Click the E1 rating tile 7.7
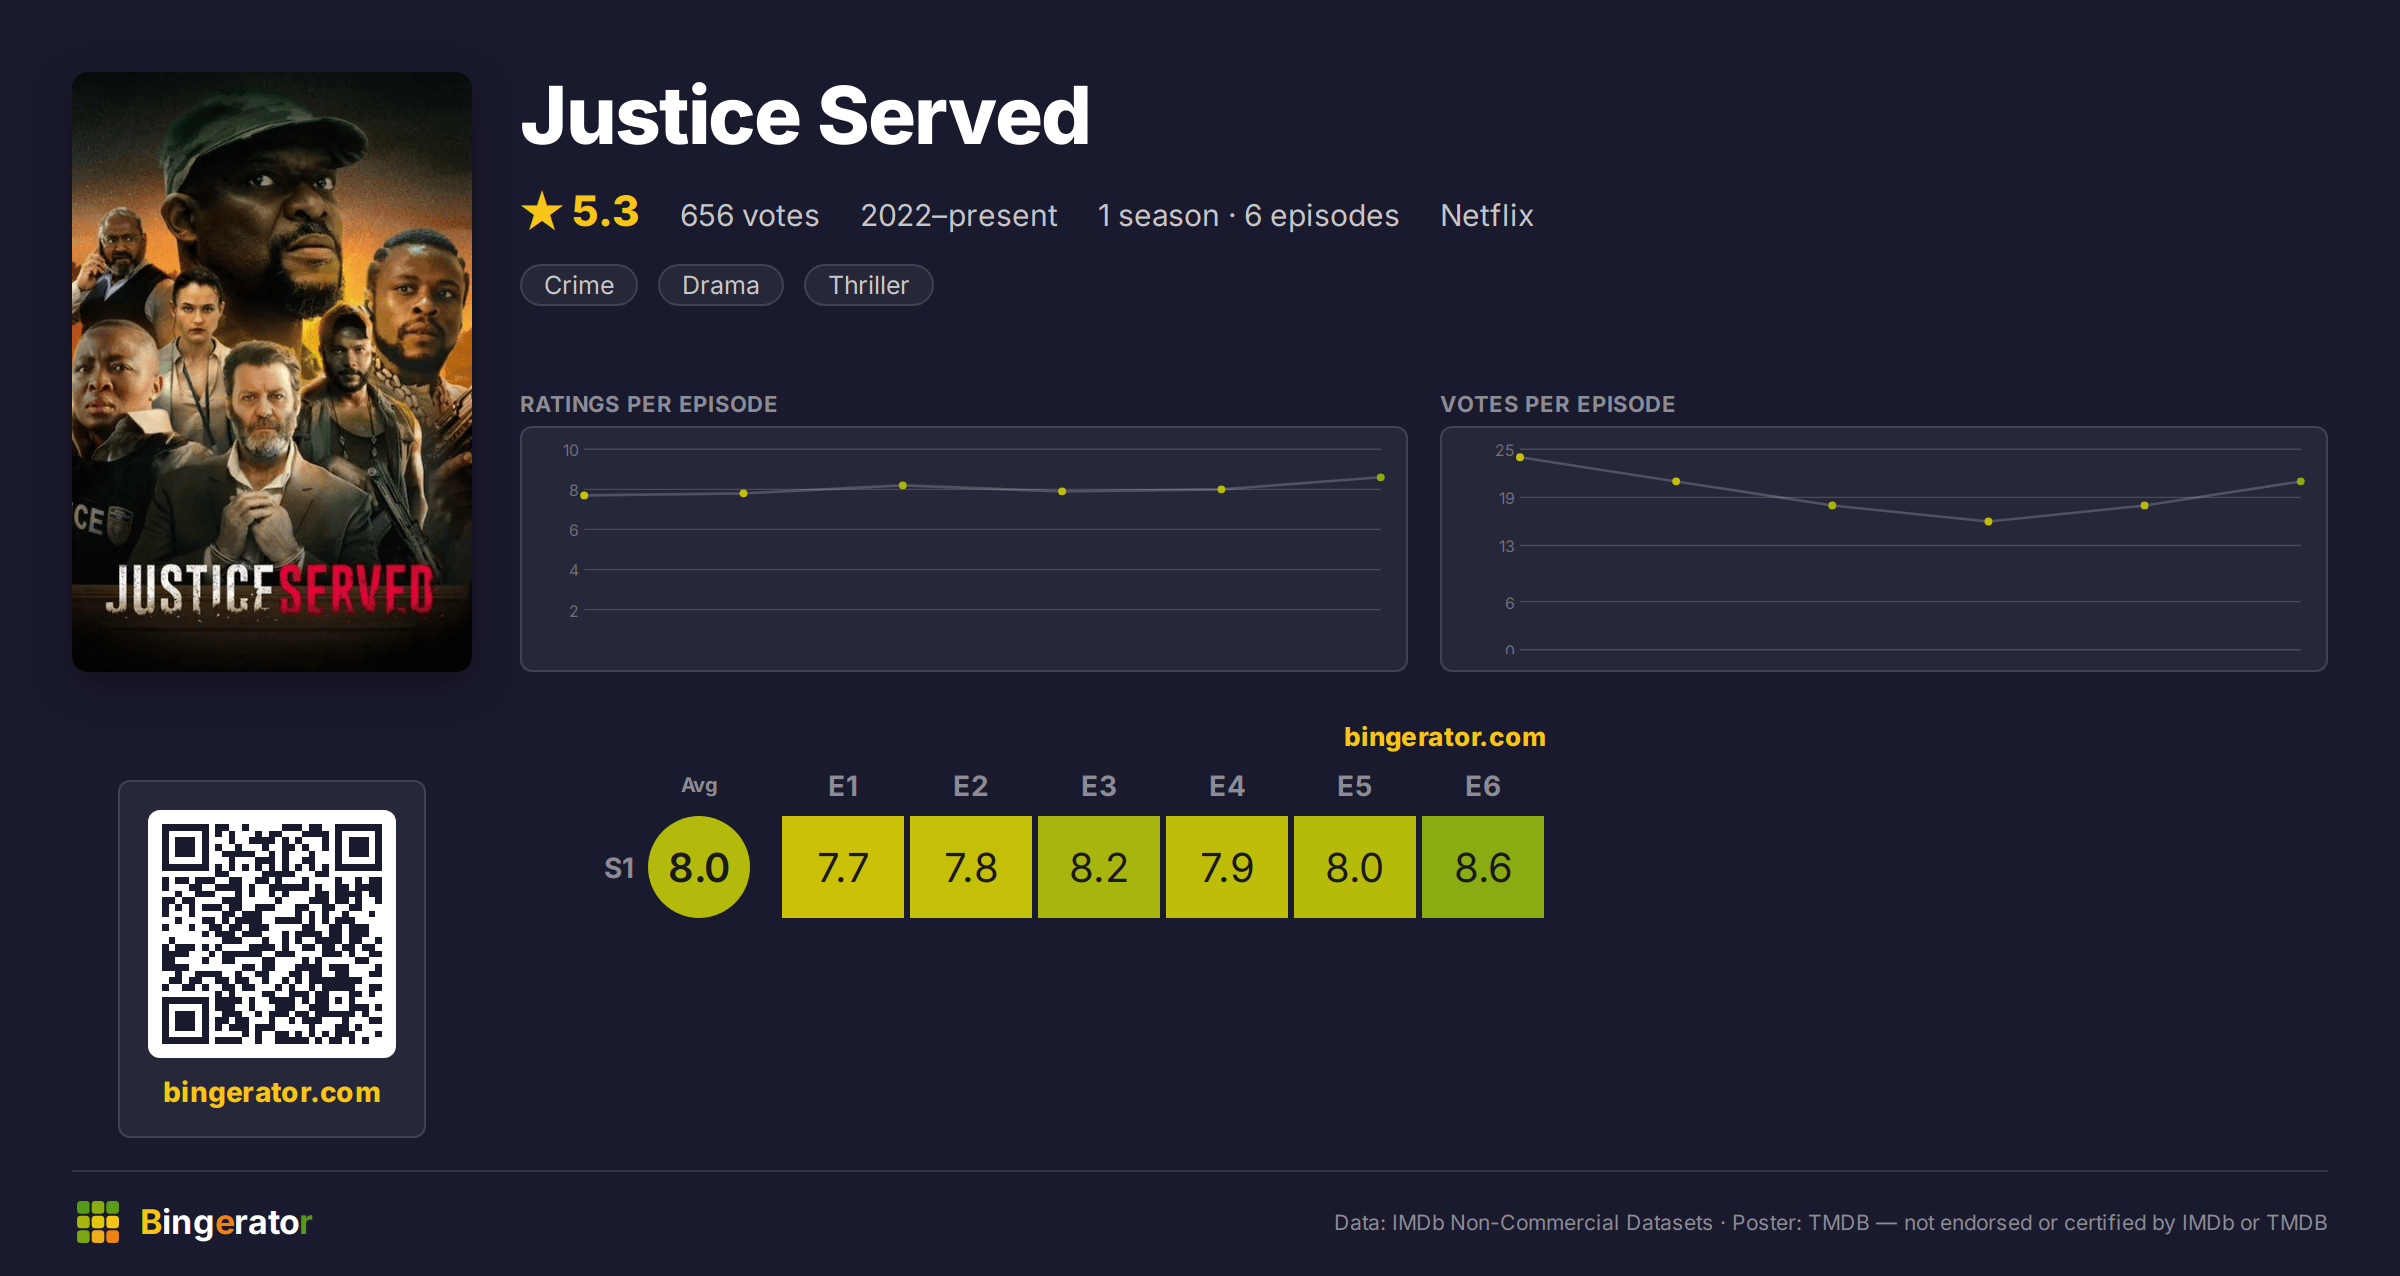This screenshot has height=1276, width=2400. (843, 867)
